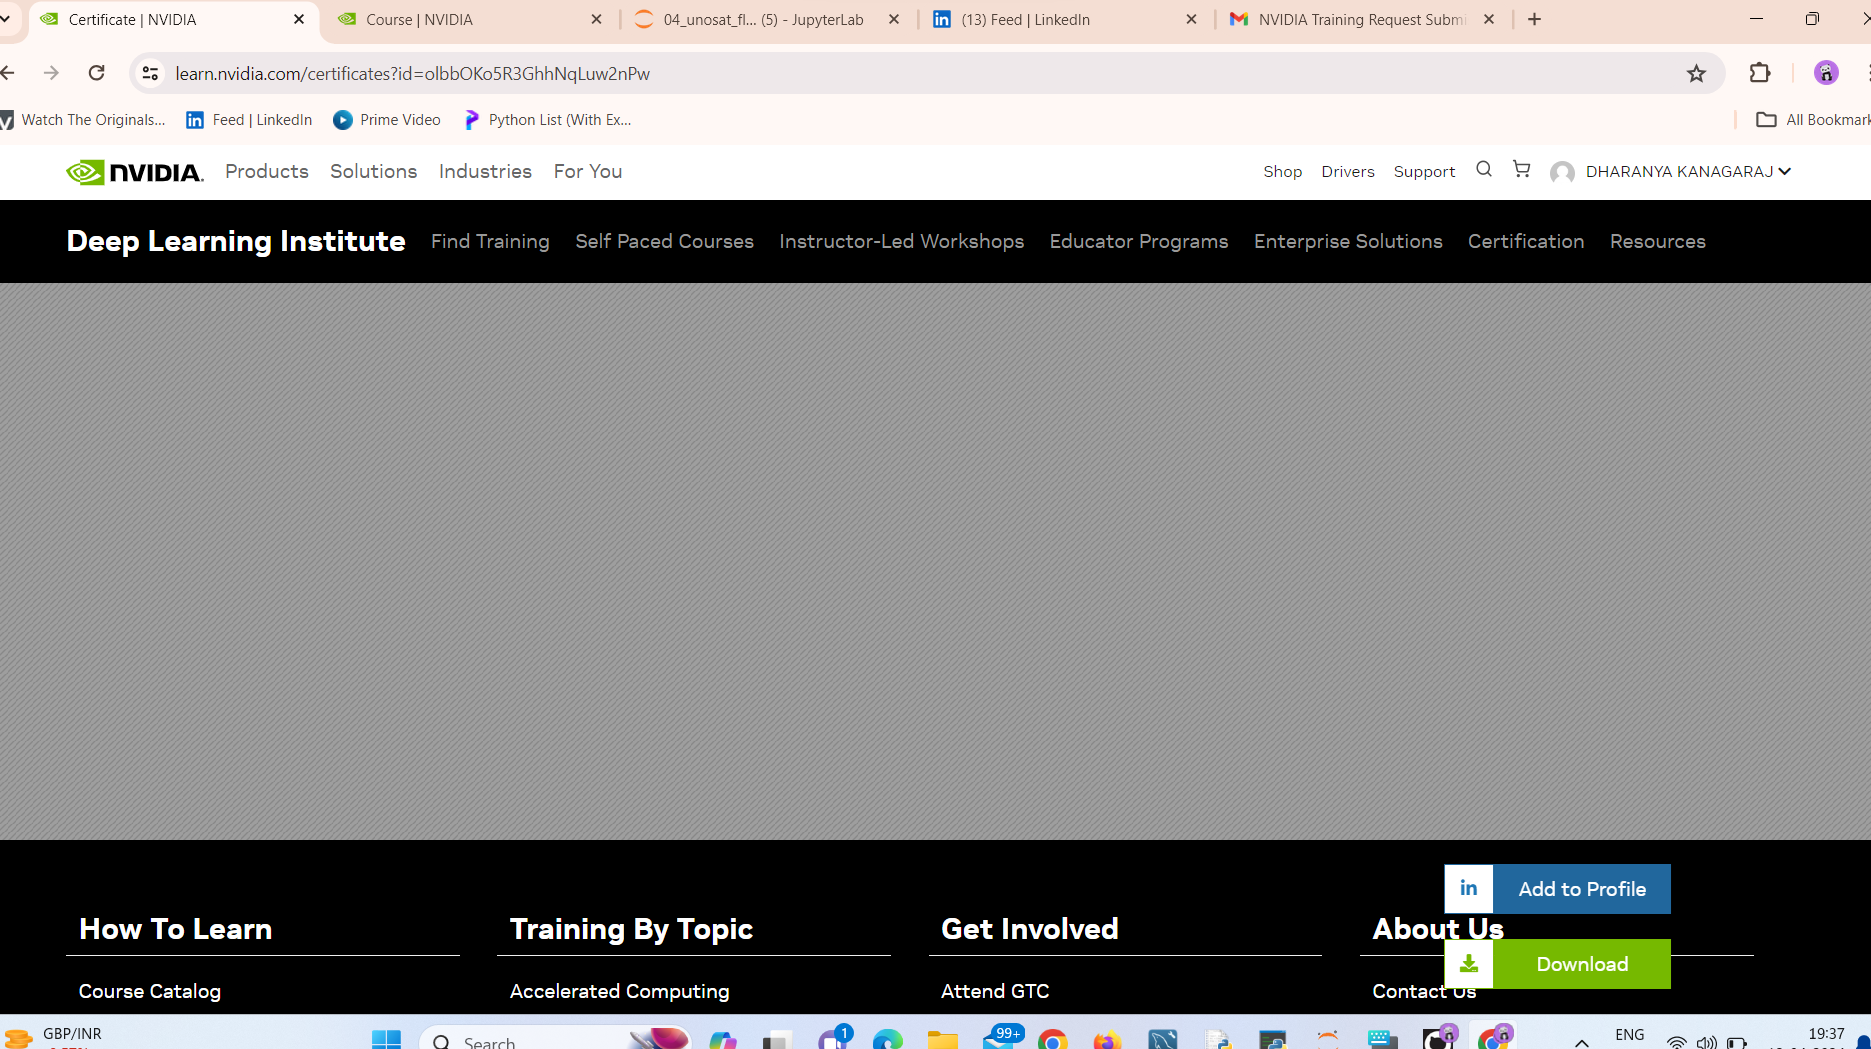
Task: Open the Wi-Fi network tray icon
Action: coord(1677,1042)
